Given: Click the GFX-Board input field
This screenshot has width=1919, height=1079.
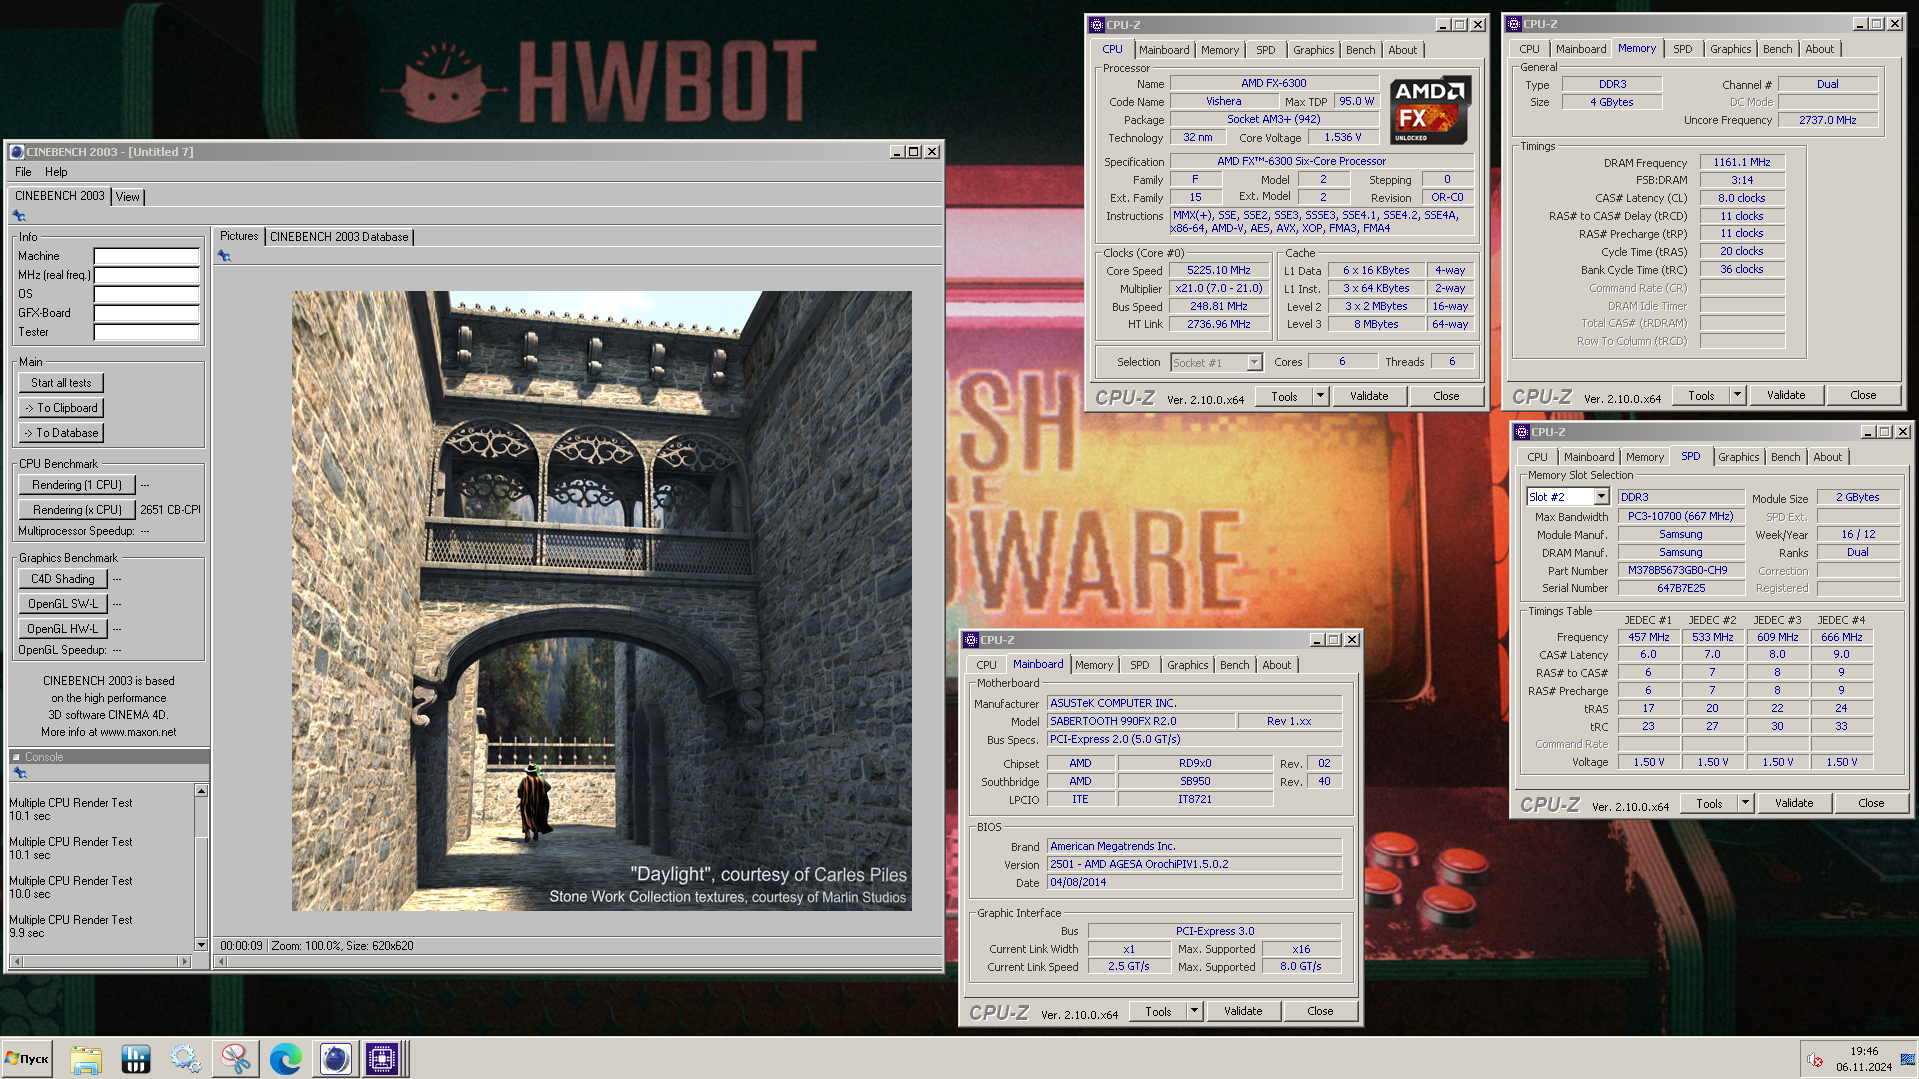Looking at the screenshot, I should [x=146, y=313].
